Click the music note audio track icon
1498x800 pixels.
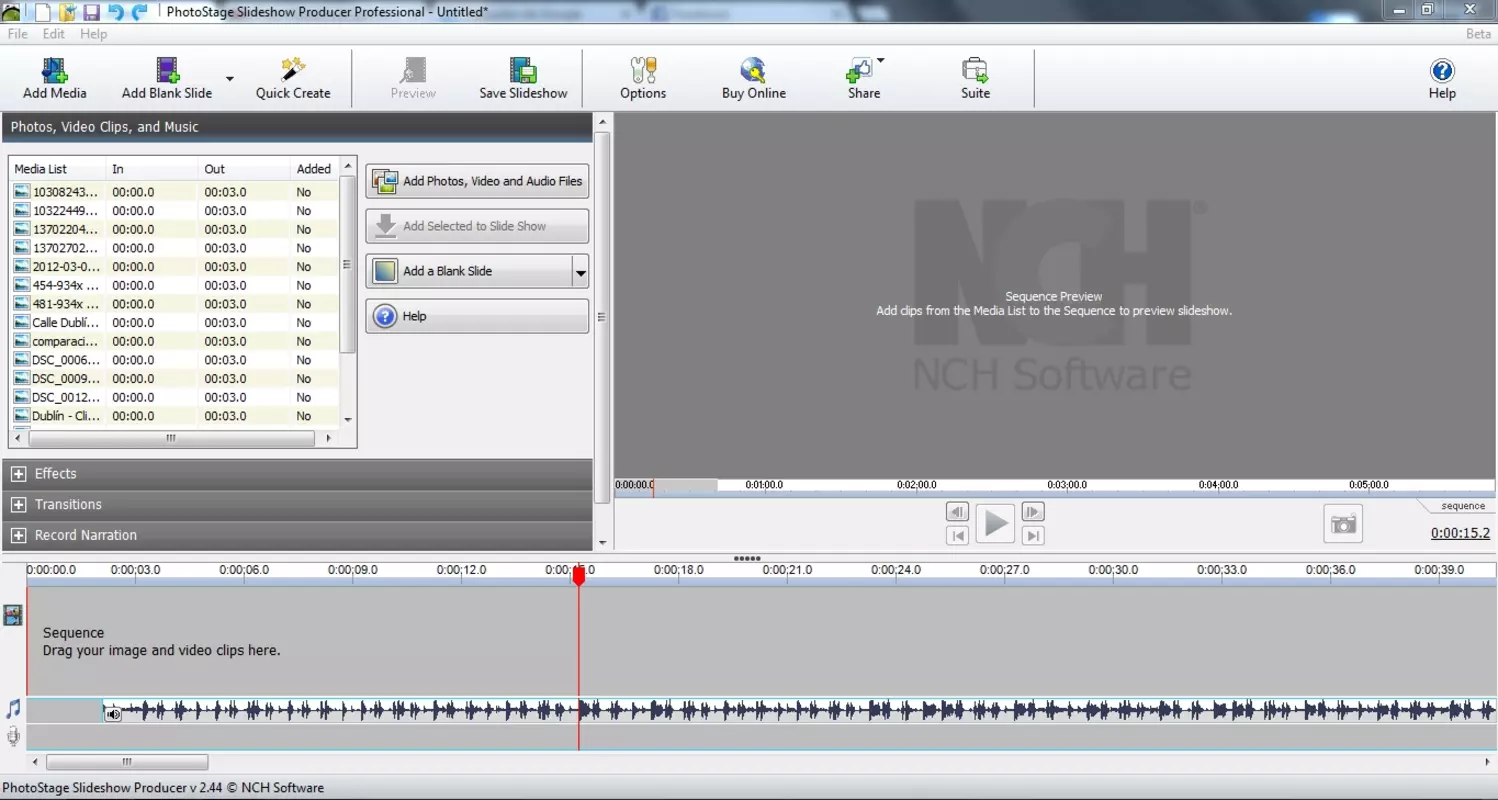13,709
